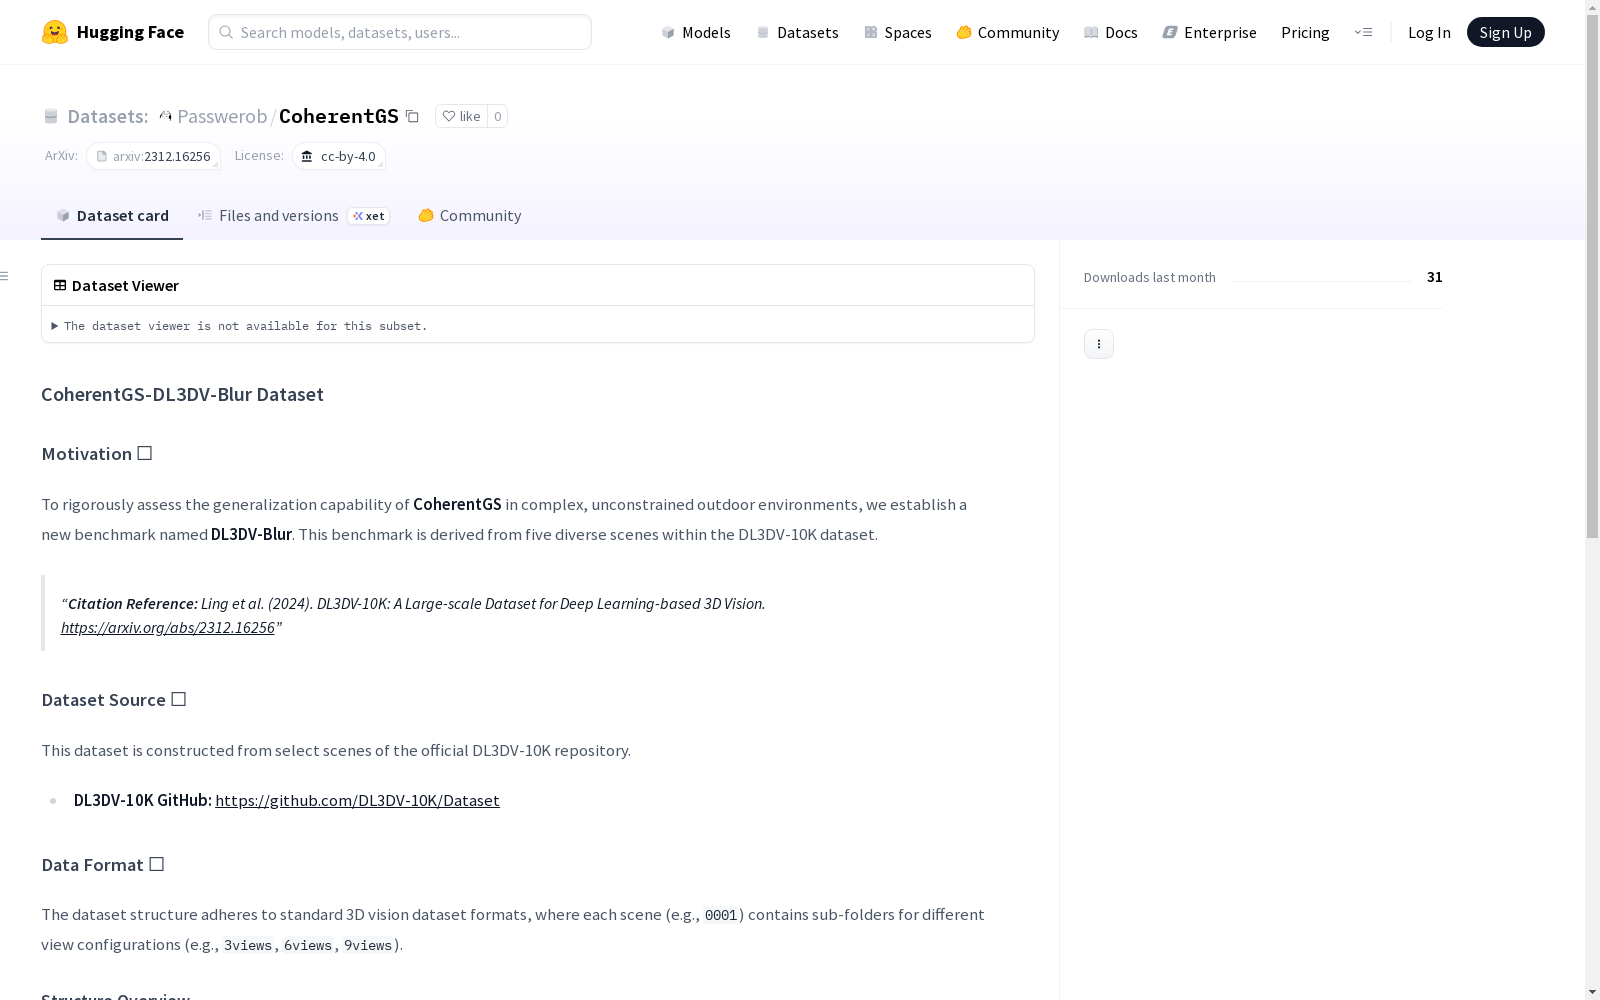
Task: Open Spaces in the top navigation
Action: coord(898,32)
